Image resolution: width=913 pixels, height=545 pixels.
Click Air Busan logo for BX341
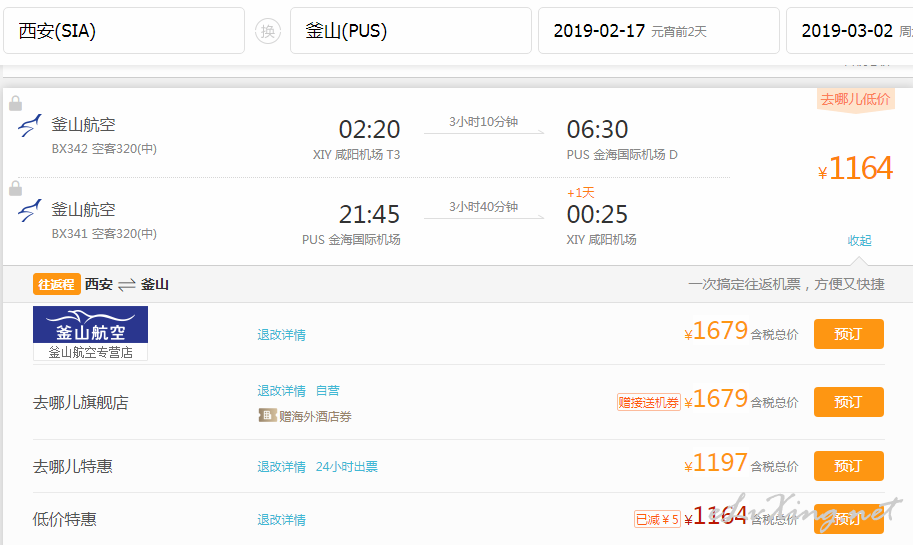coord(30,210)
